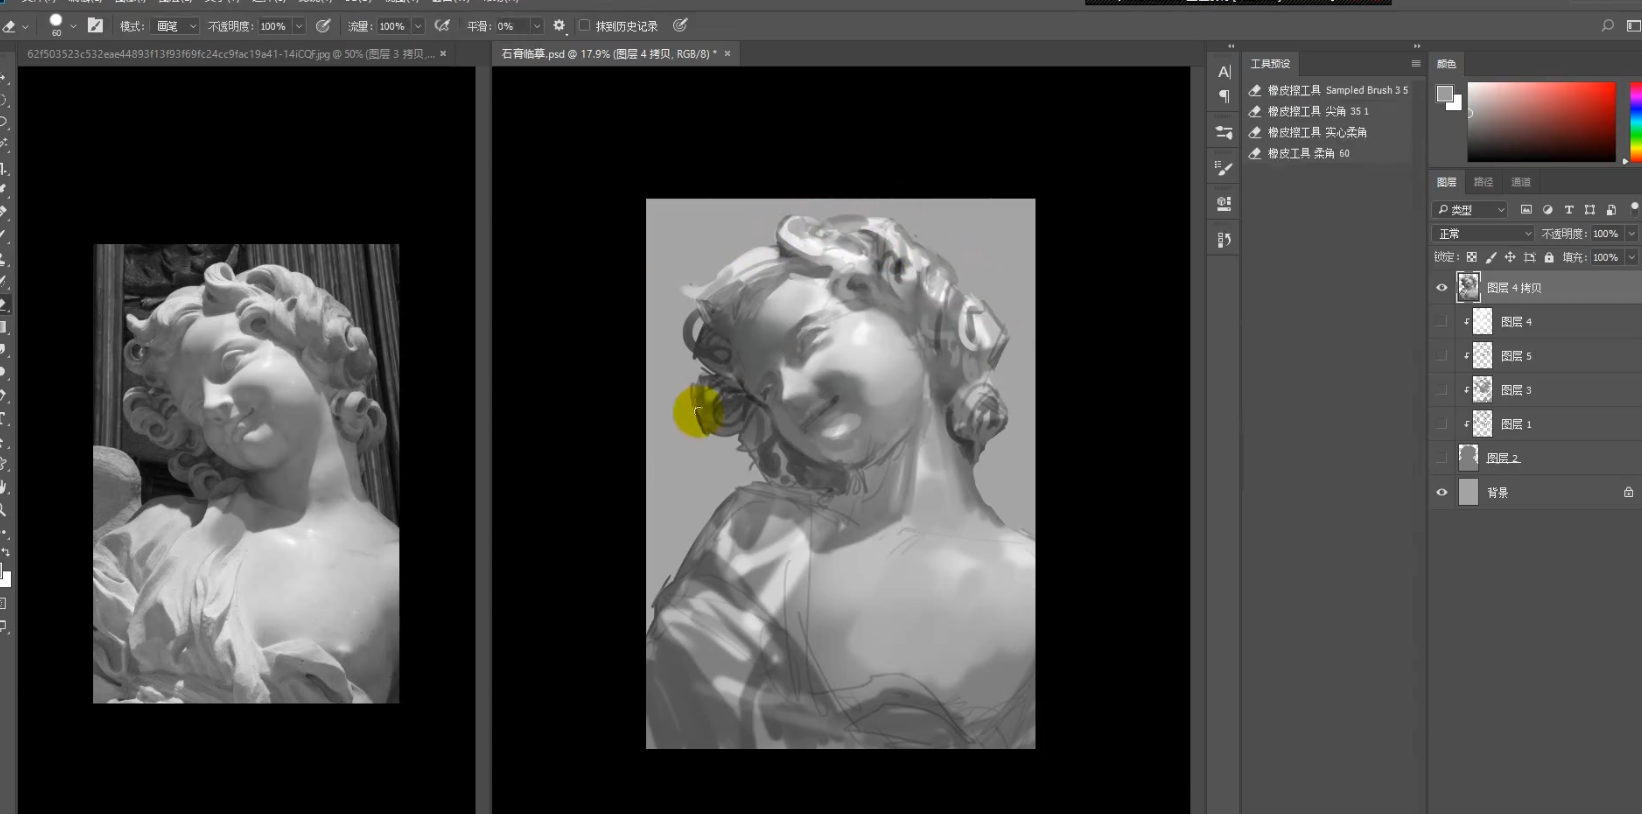Viewport: 1642px width, 814px height.
Task: Toggle the brush settings panel button
Action: 95,25
